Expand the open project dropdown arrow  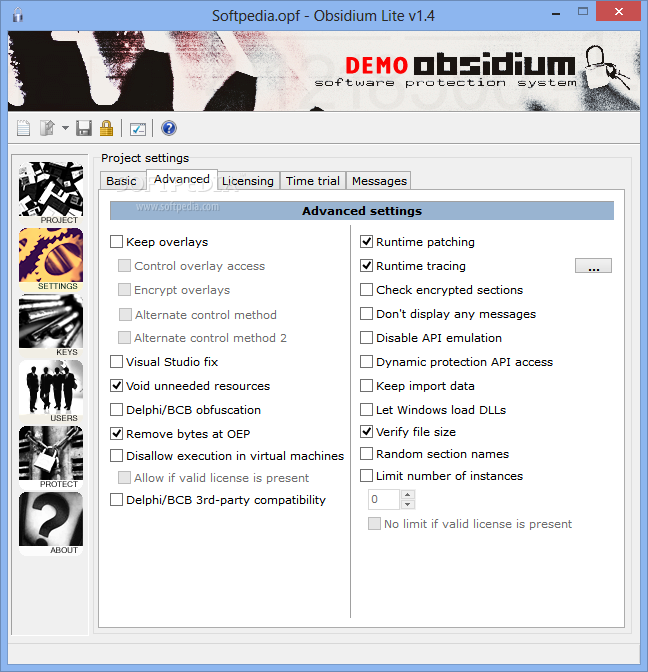65,128
